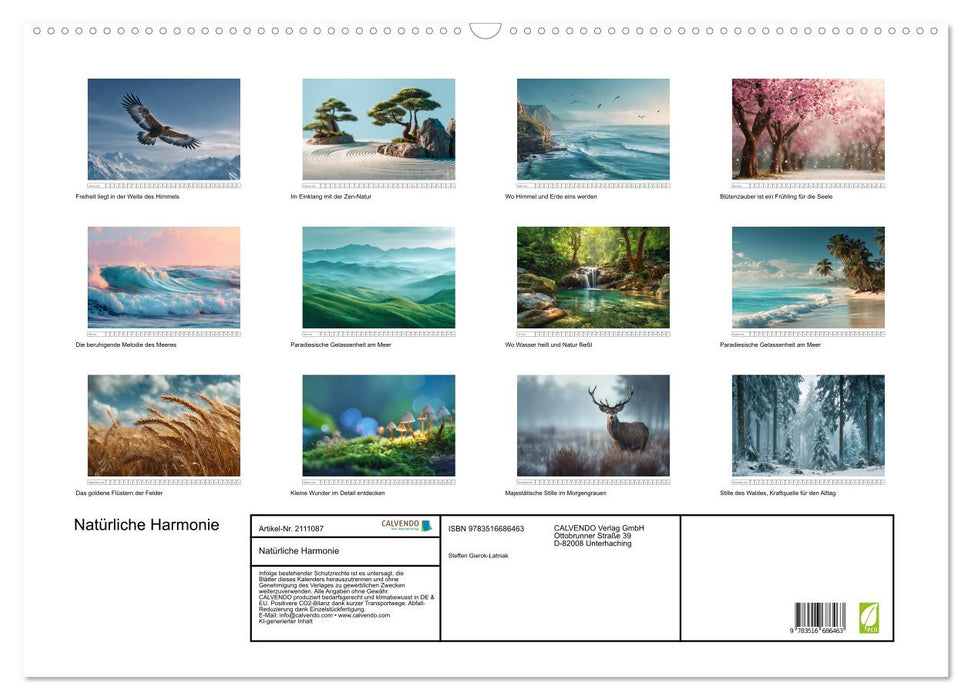Screen dimensions: 971x700
Task: Click caption 'Freiheit liegt in der Weite des Himmels'
Action: (128, 197)
